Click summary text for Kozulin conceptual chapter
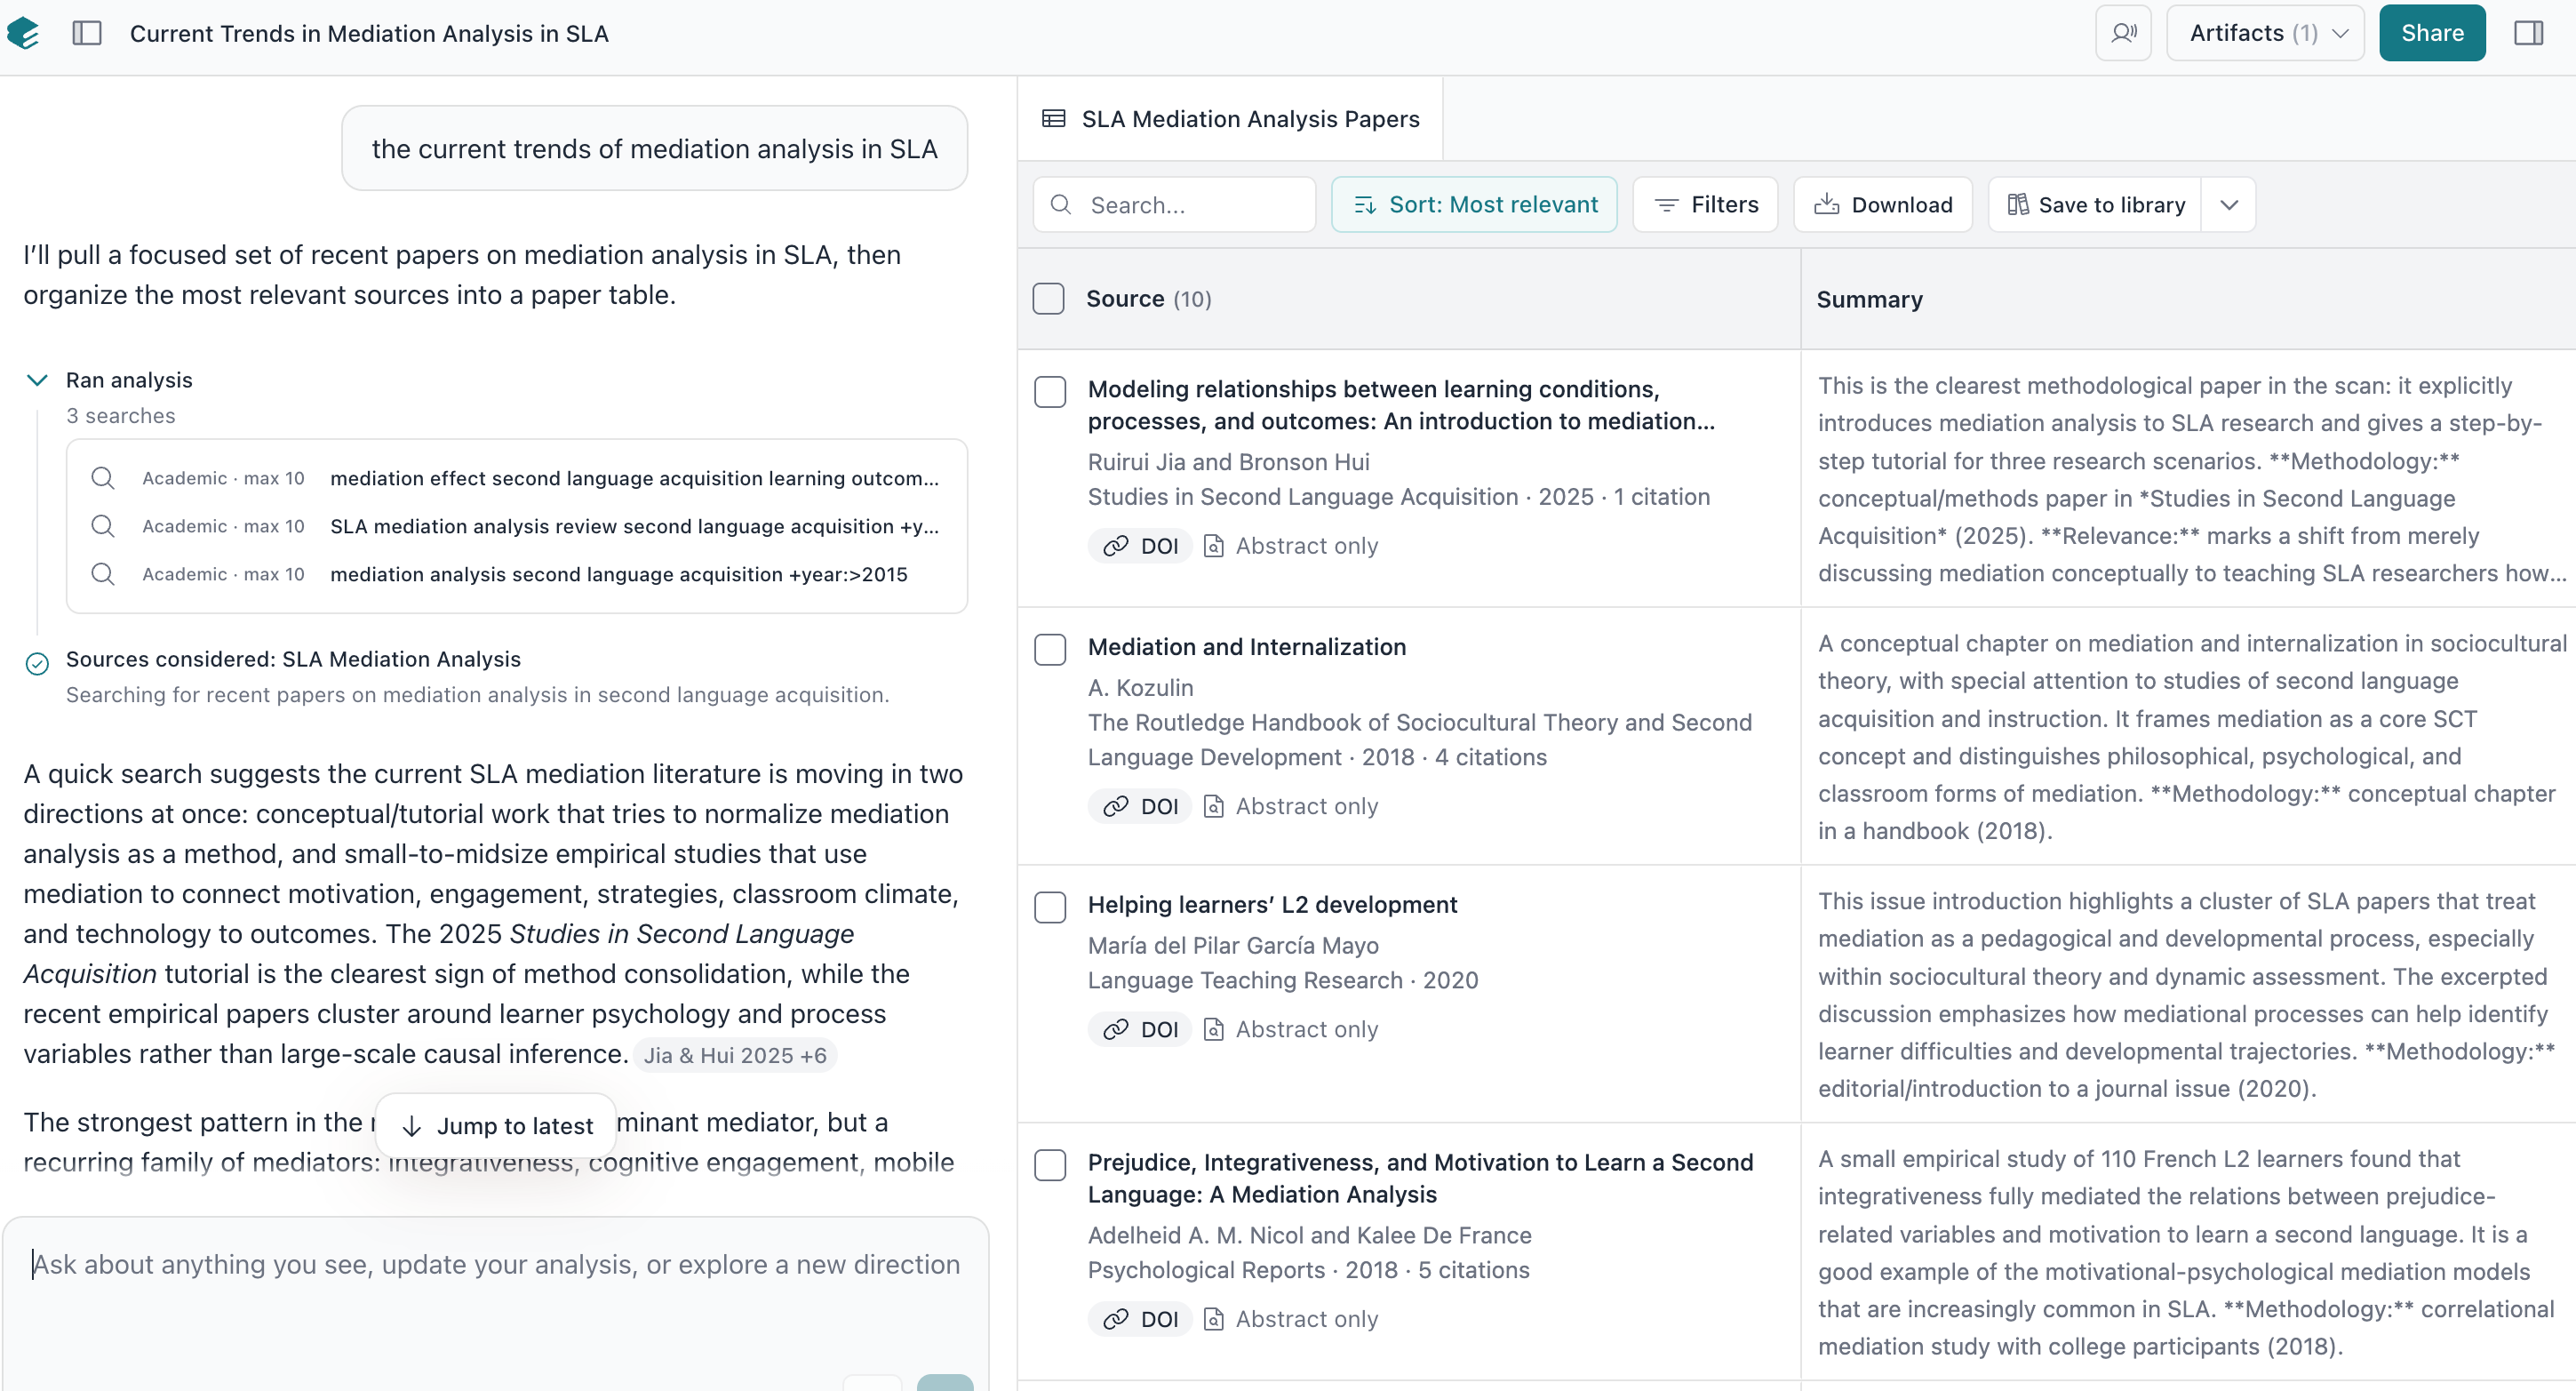The width and height of the screenshot is (2576, 1391). 2190,737
